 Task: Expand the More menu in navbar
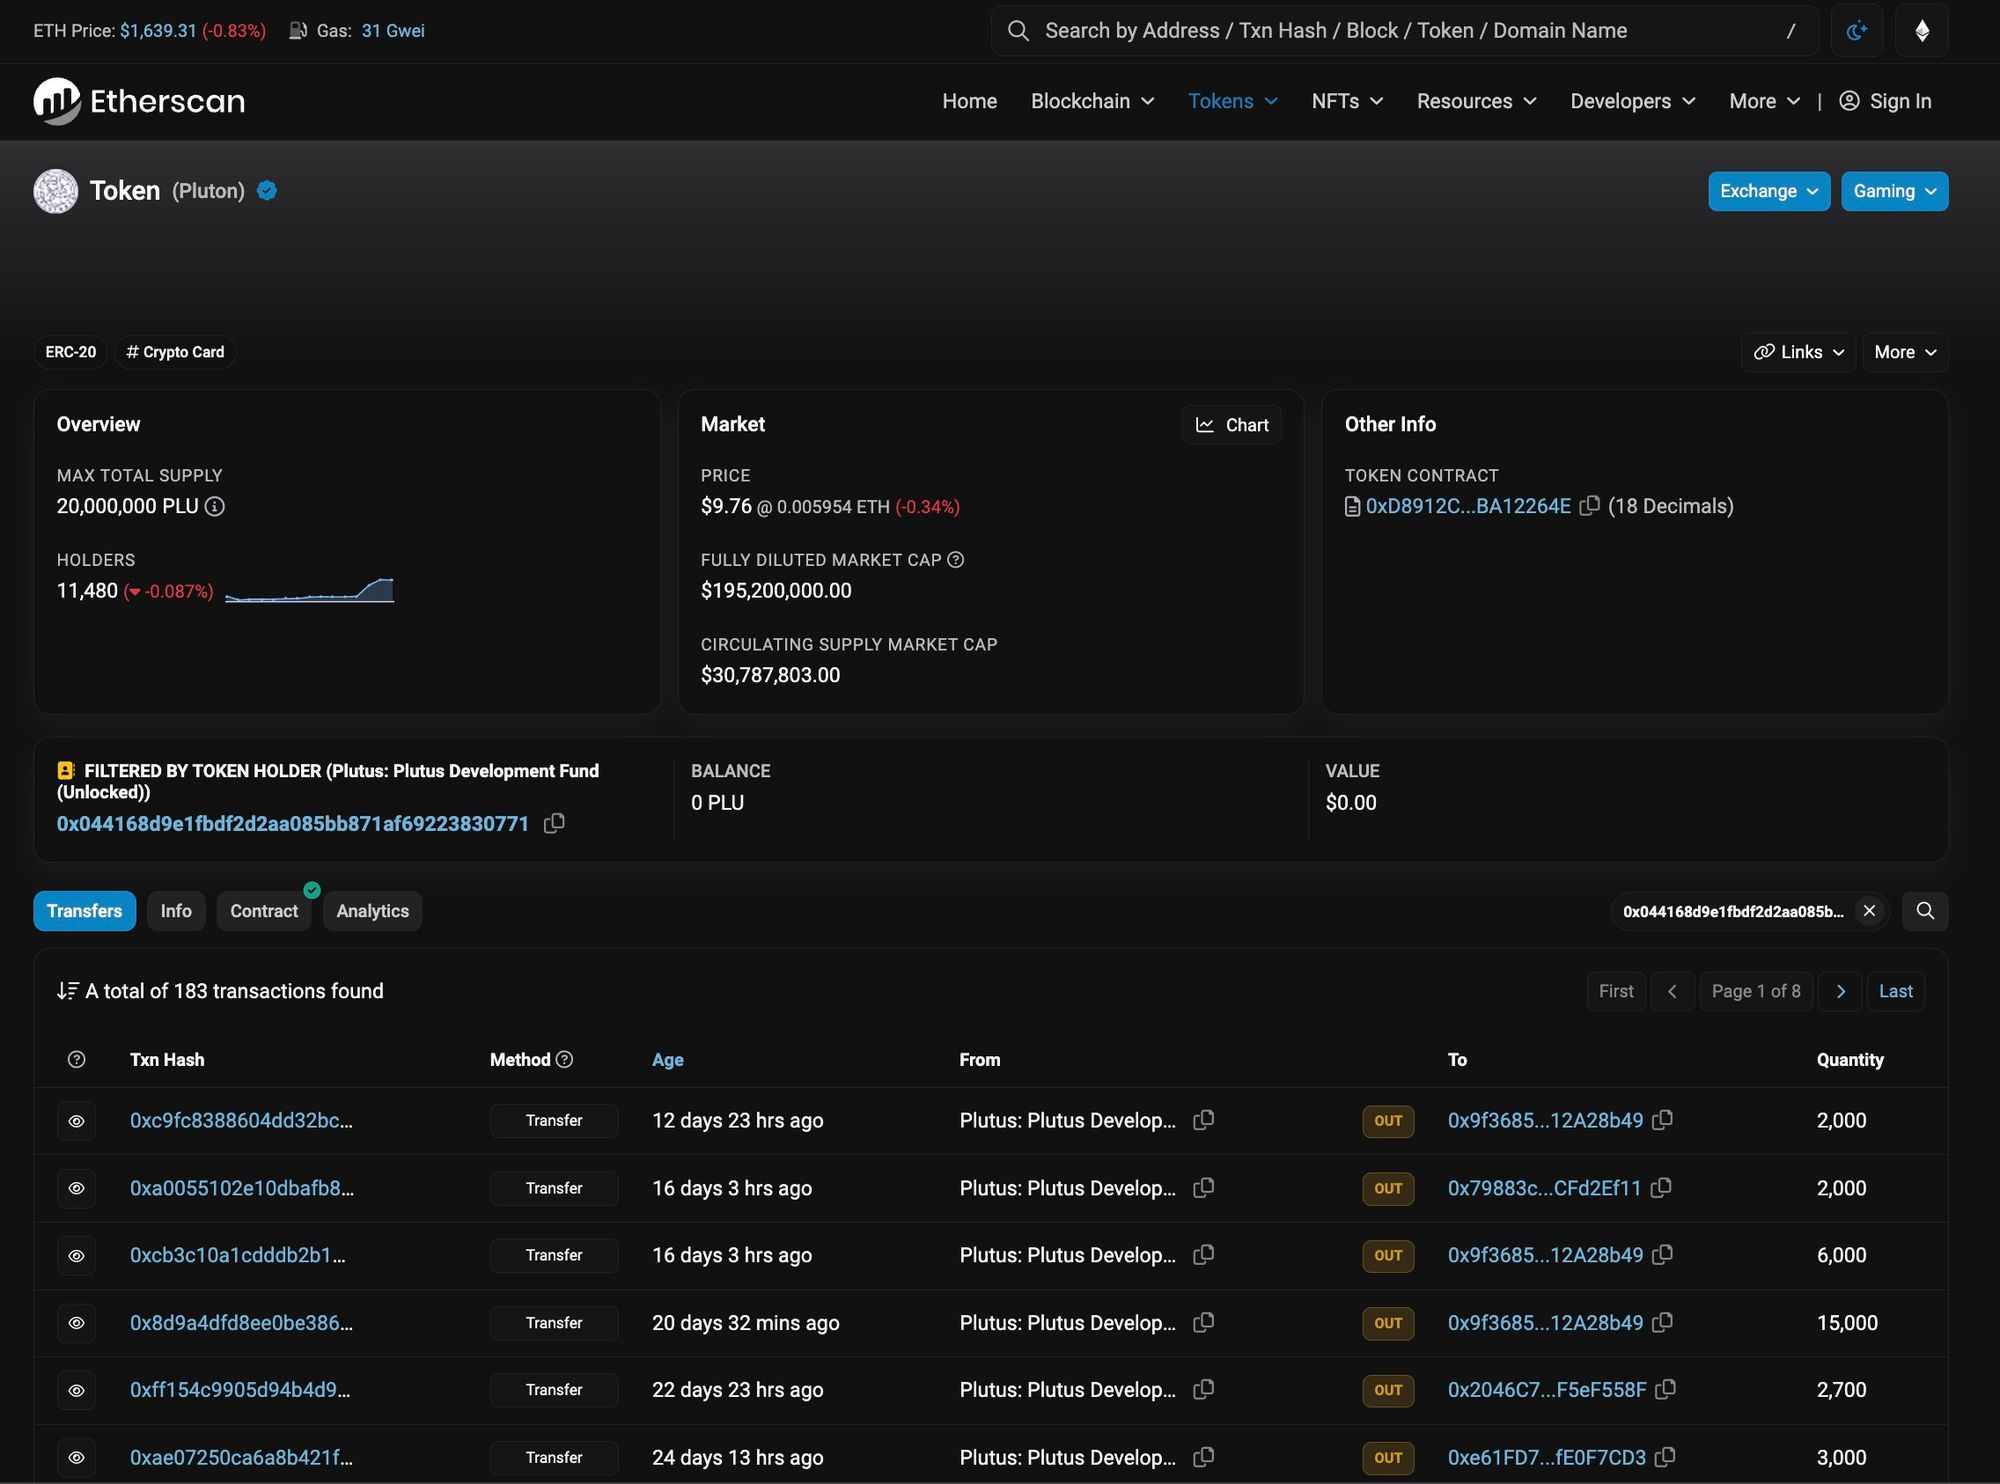1764,101
